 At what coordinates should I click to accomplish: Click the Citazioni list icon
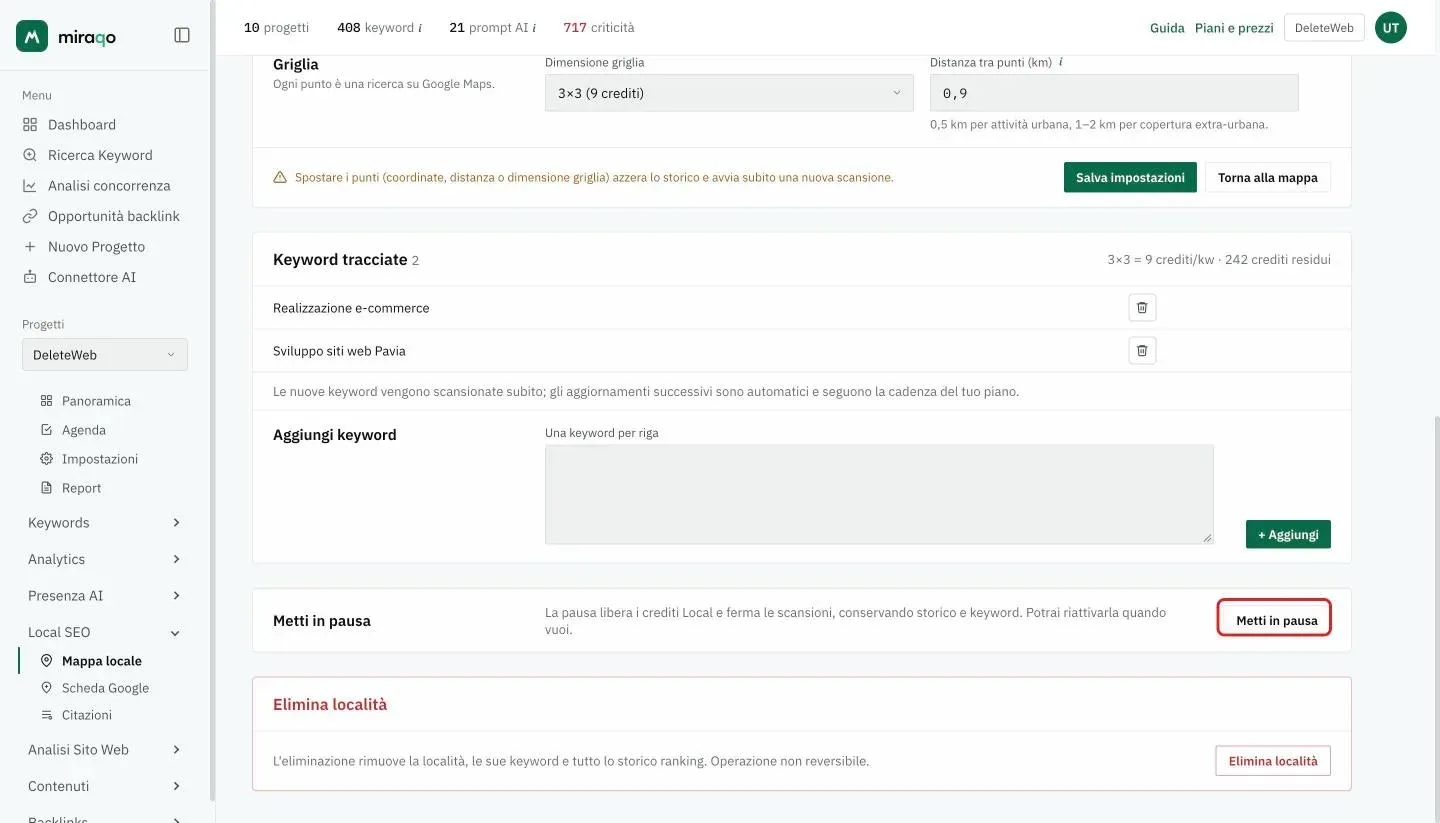point(46,715)
